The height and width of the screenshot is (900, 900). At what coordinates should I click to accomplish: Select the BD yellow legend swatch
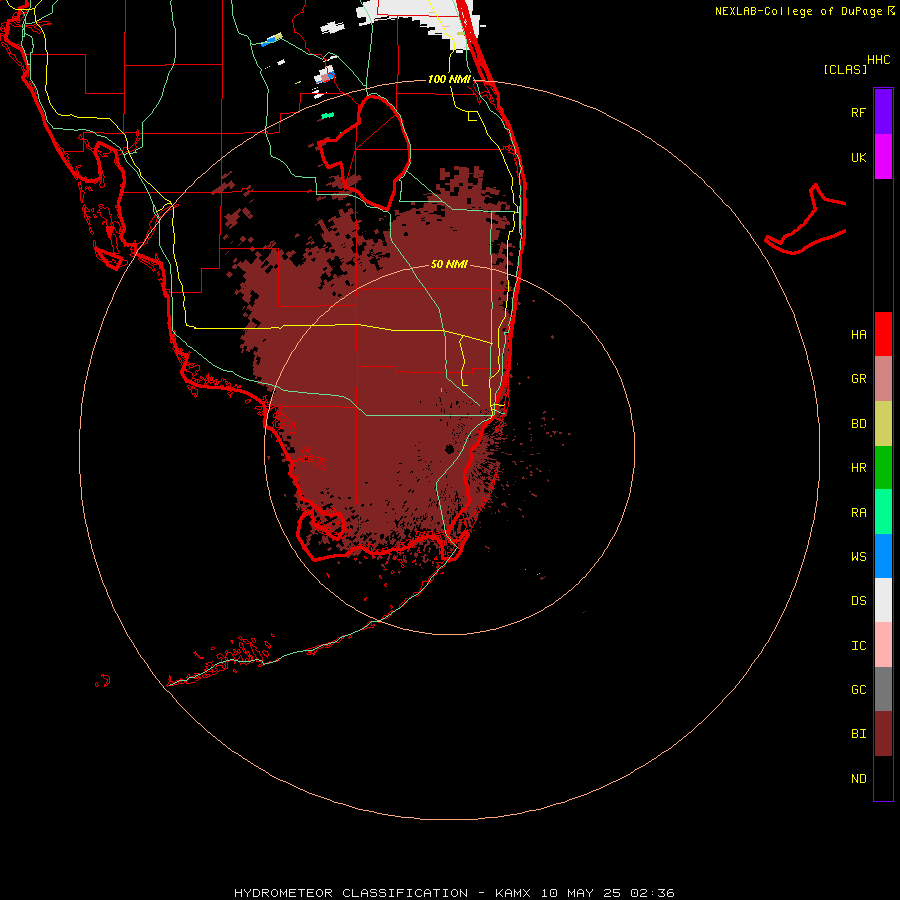[883, 424]
